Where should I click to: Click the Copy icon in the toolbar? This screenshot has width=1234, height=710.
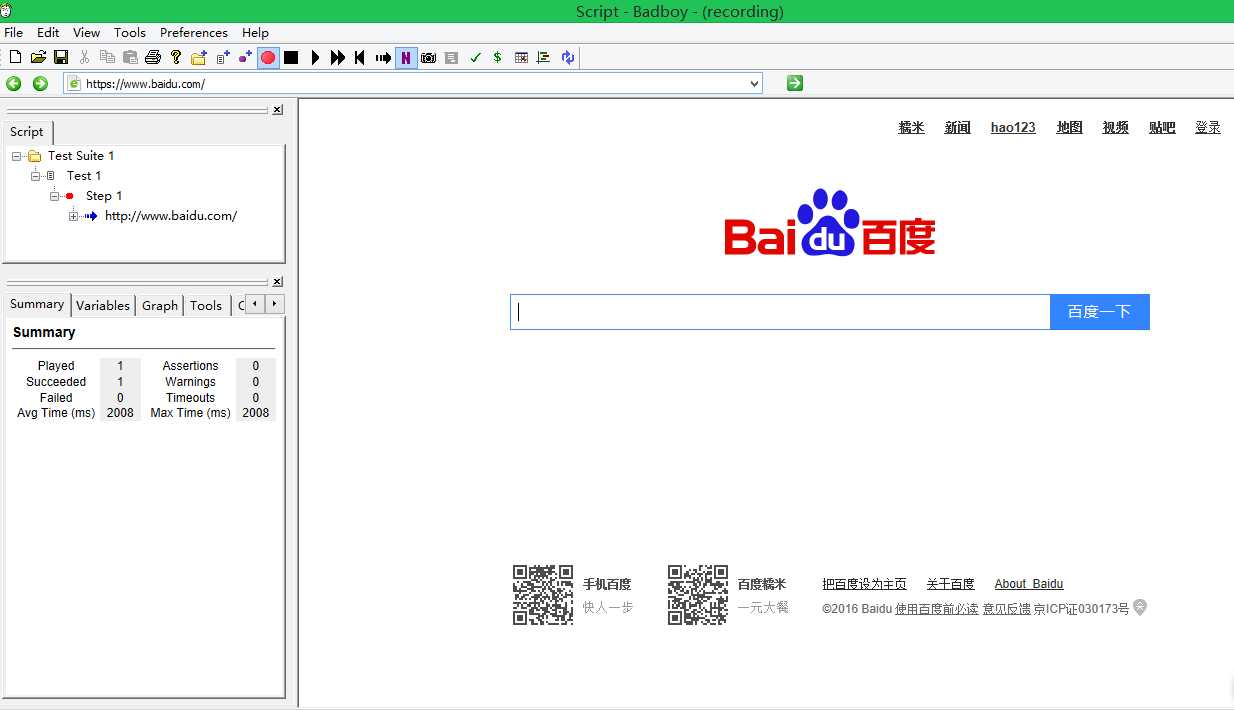coord(107,58)
